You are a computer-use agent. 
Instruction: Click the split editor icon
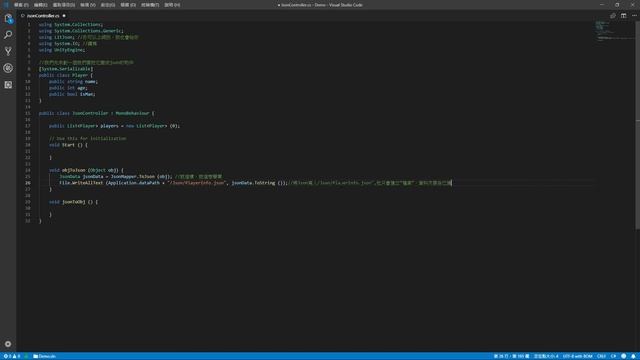tap(623, 16)
